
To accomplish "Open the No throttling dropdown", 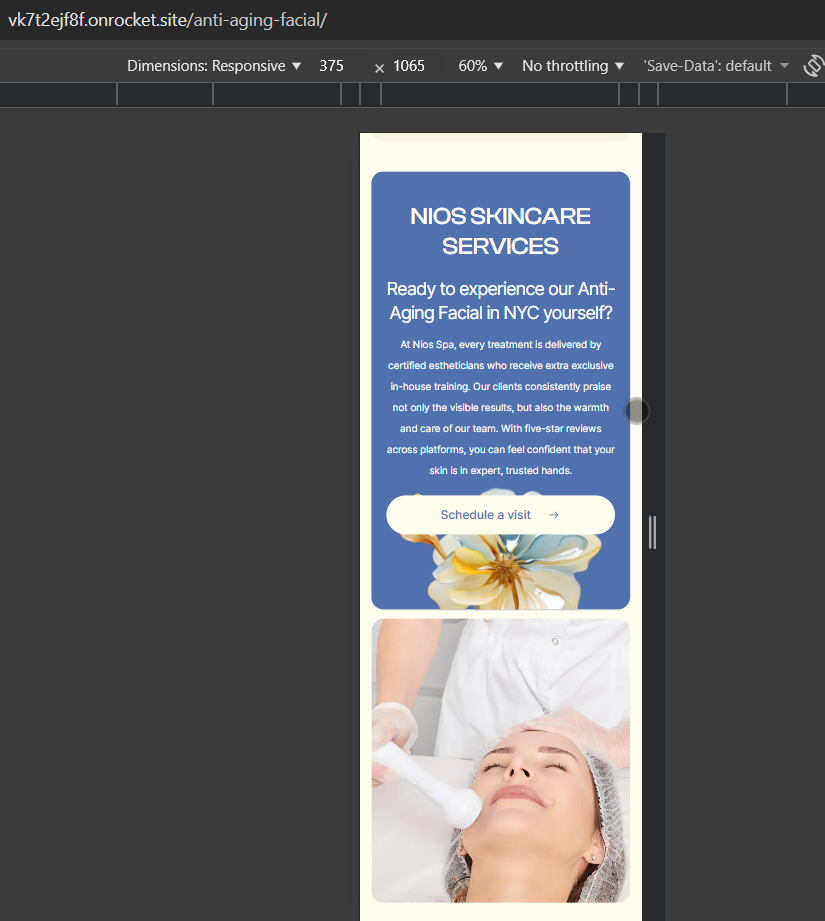I will point(573,66).
